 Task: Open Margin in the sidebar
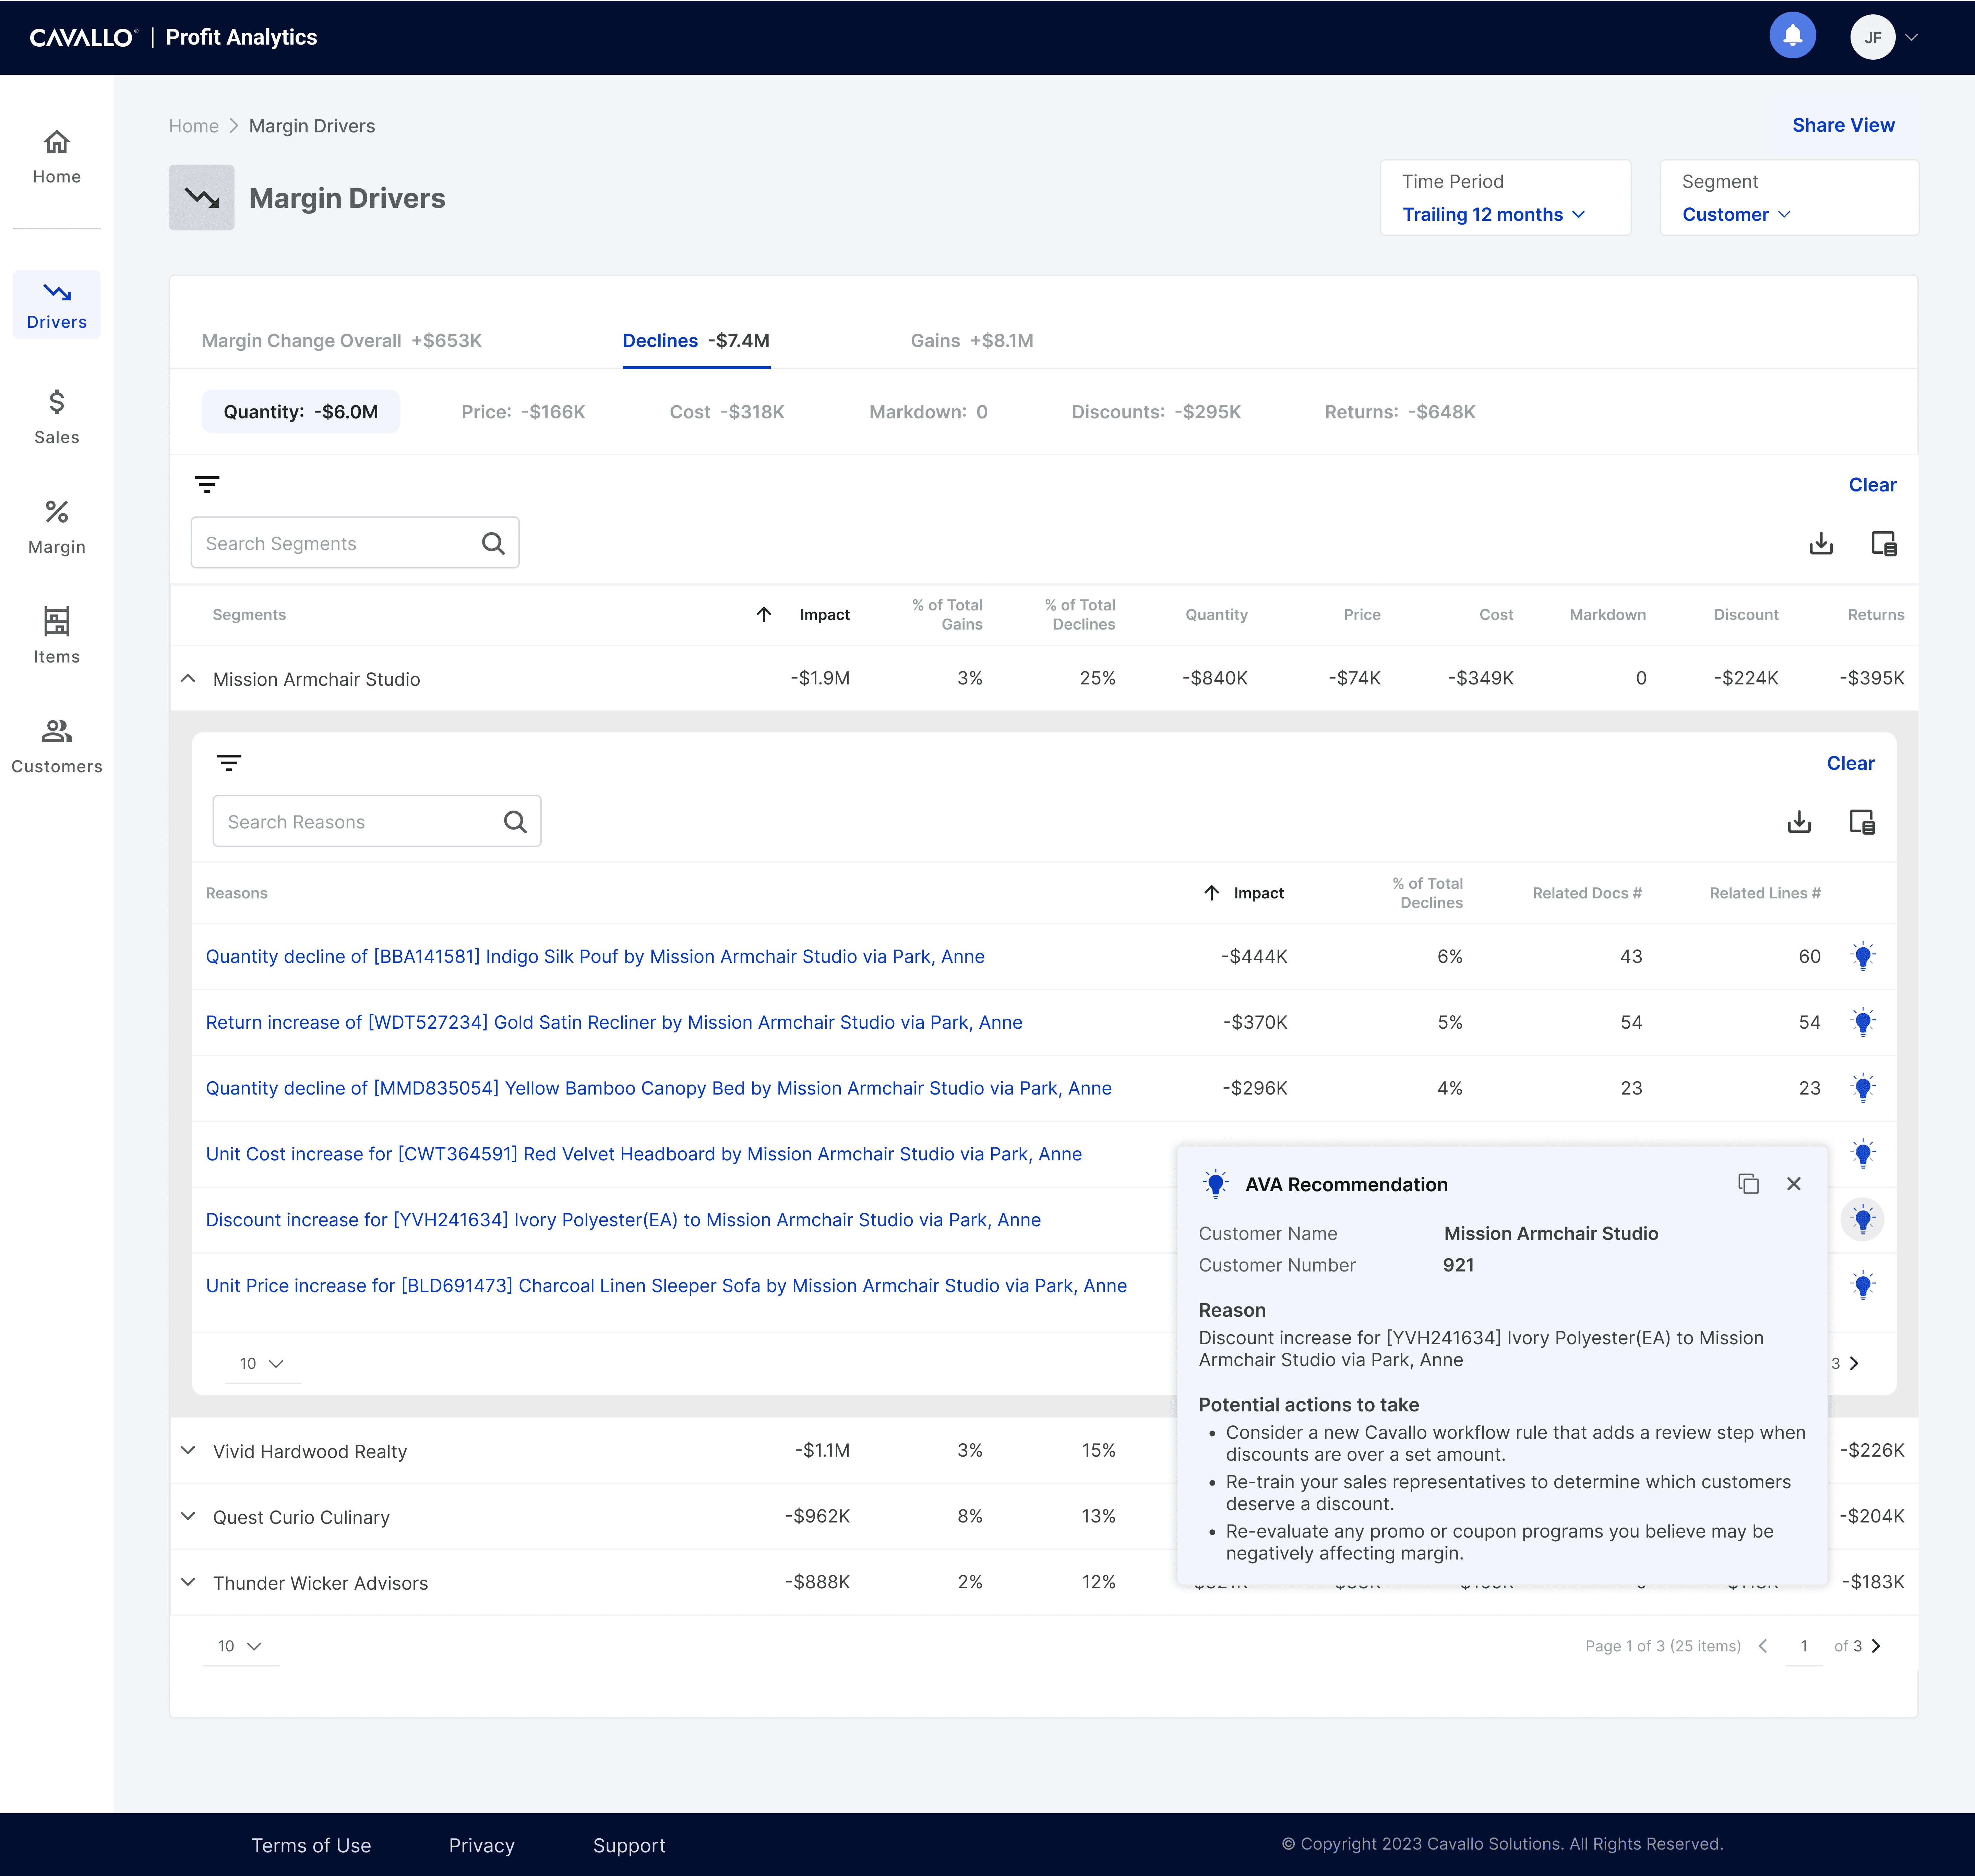click(x=57, y=527)
